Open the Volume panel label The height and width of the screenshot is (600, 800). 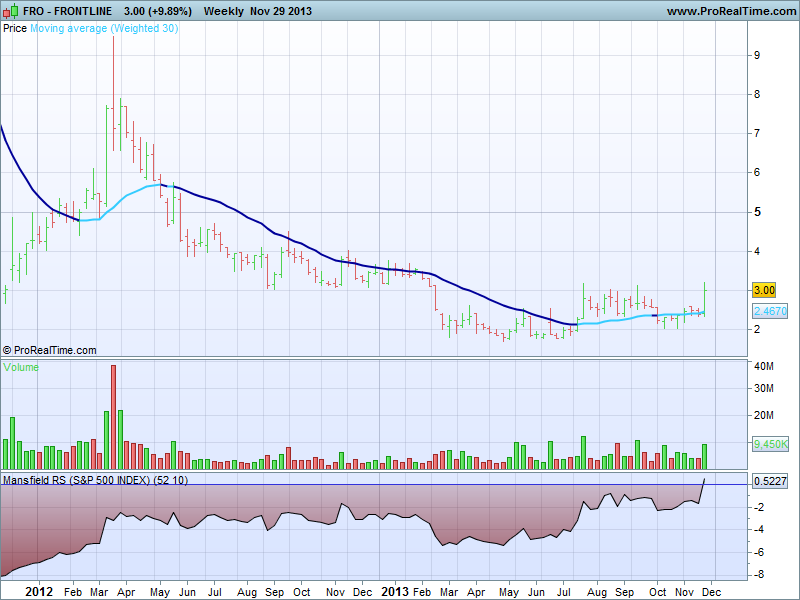click(x=21, y=367)
